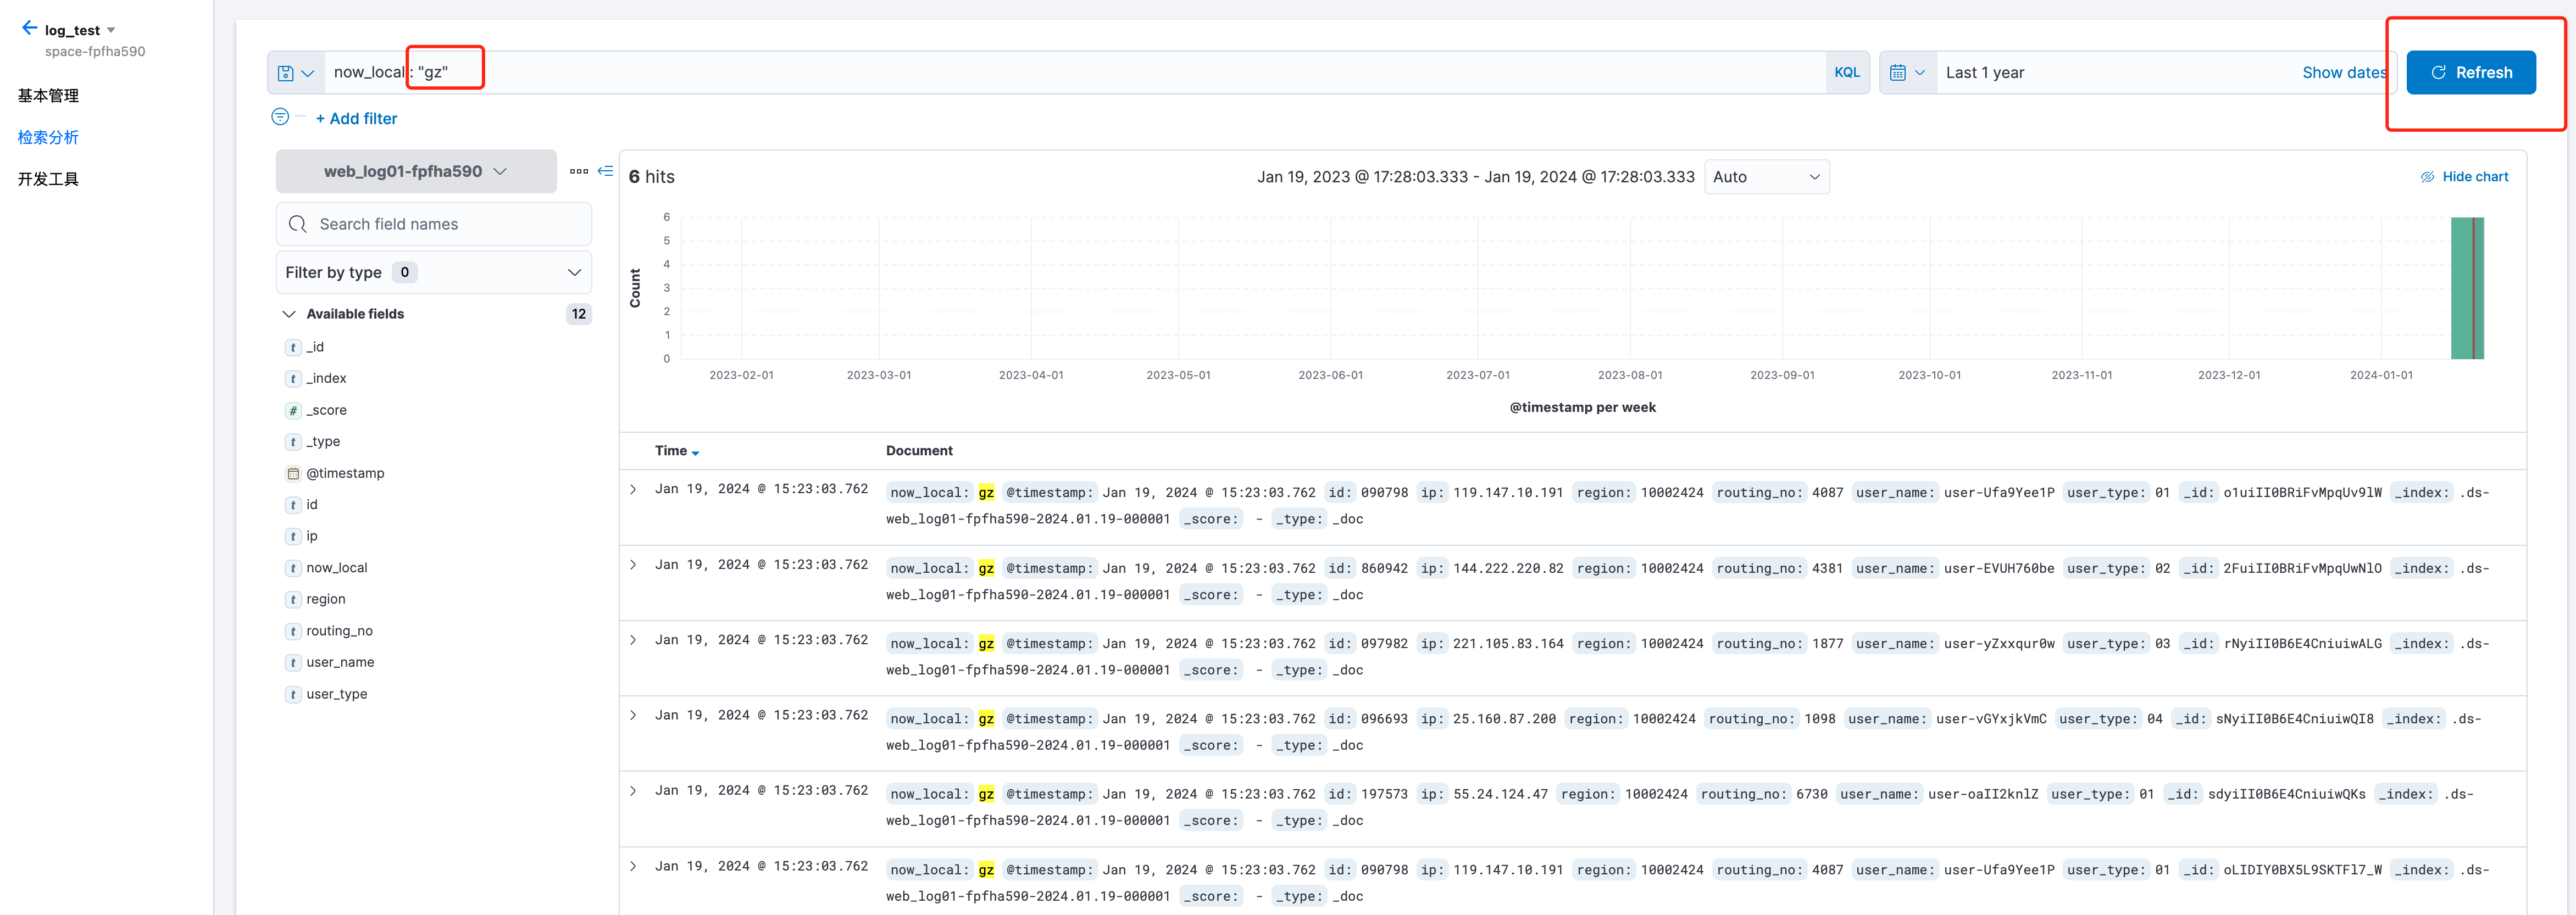Hide the chart toggle
The image size is (2576, 915).
click(2464, 177)
